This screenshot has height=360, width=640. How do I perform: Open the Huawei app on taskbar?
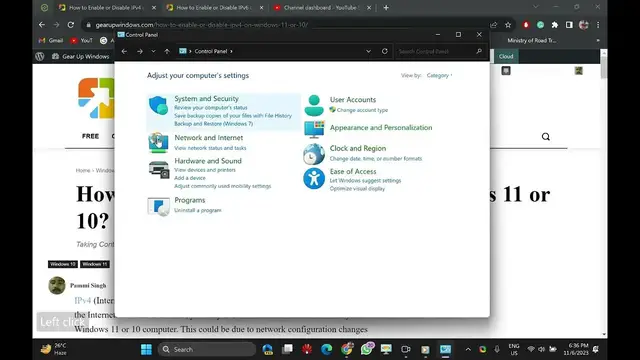tap(307, 349)
